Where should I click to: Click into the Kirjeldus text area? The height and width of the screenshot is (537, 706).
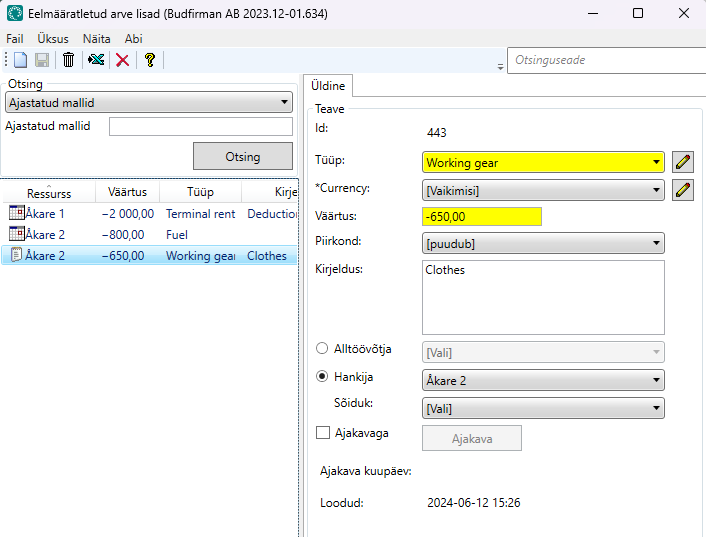coord(543,297)
